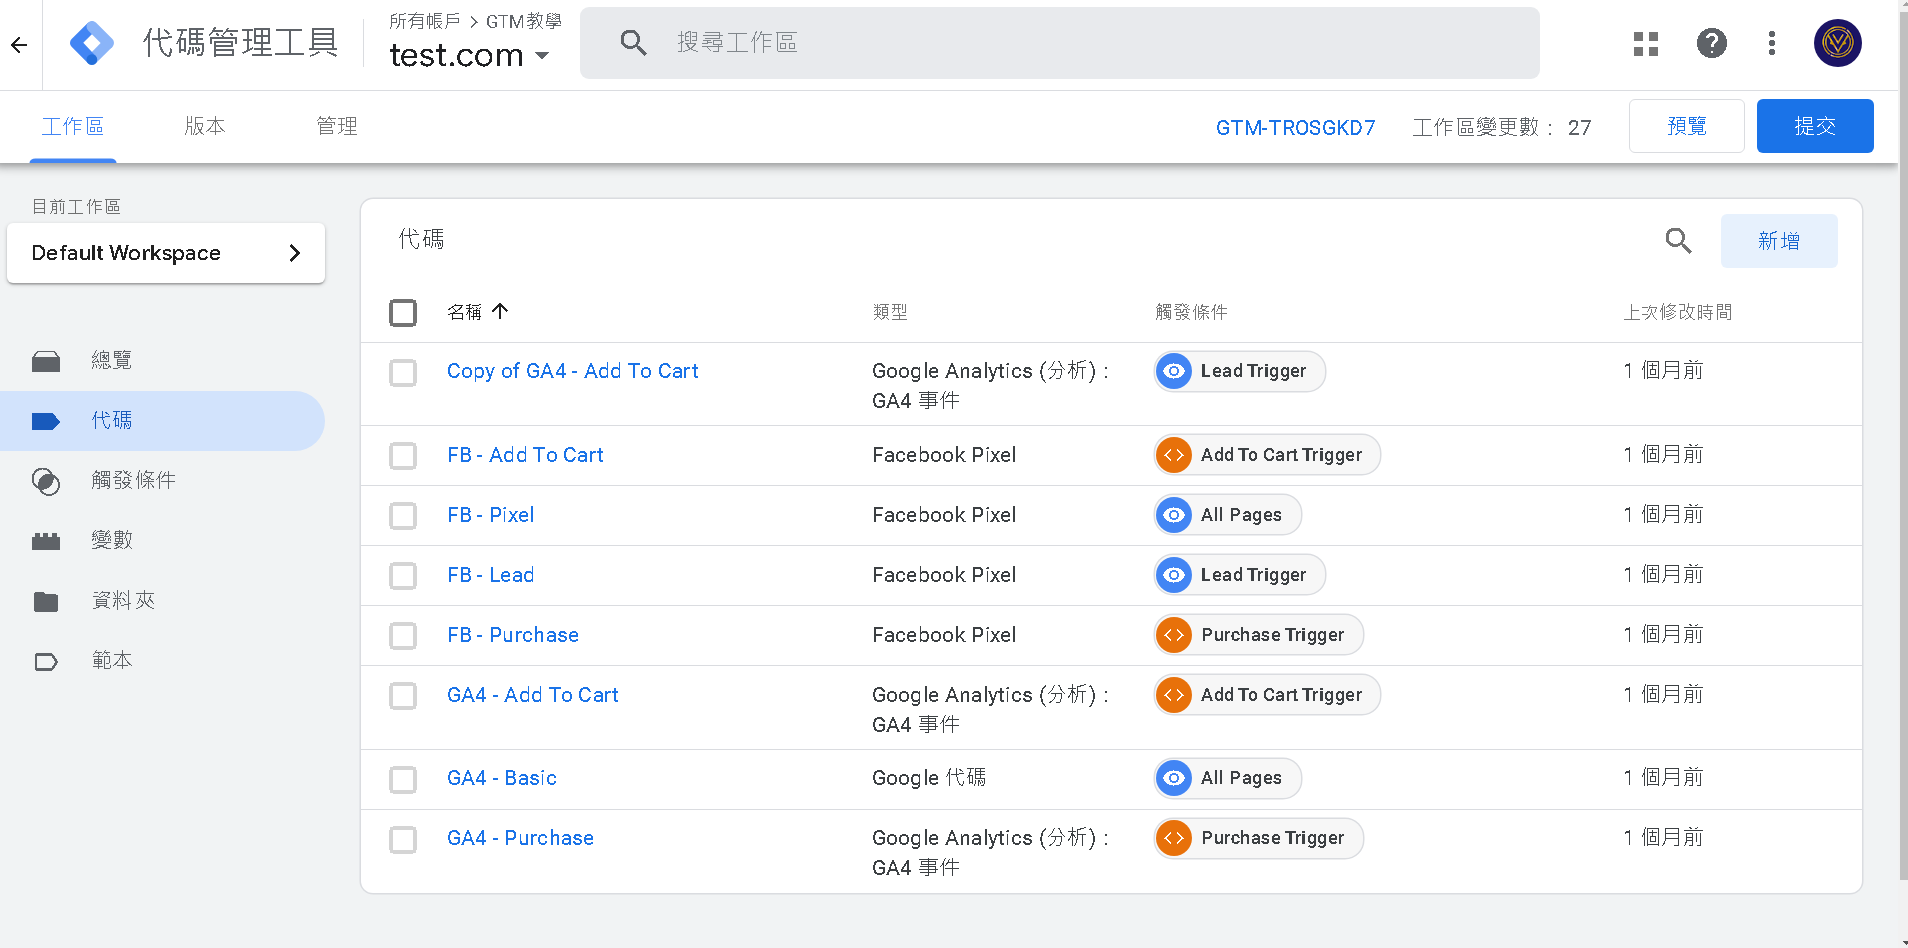Click the workspace search magnifier icon
Screen dimensions: 1908x948
coord(633,42)
